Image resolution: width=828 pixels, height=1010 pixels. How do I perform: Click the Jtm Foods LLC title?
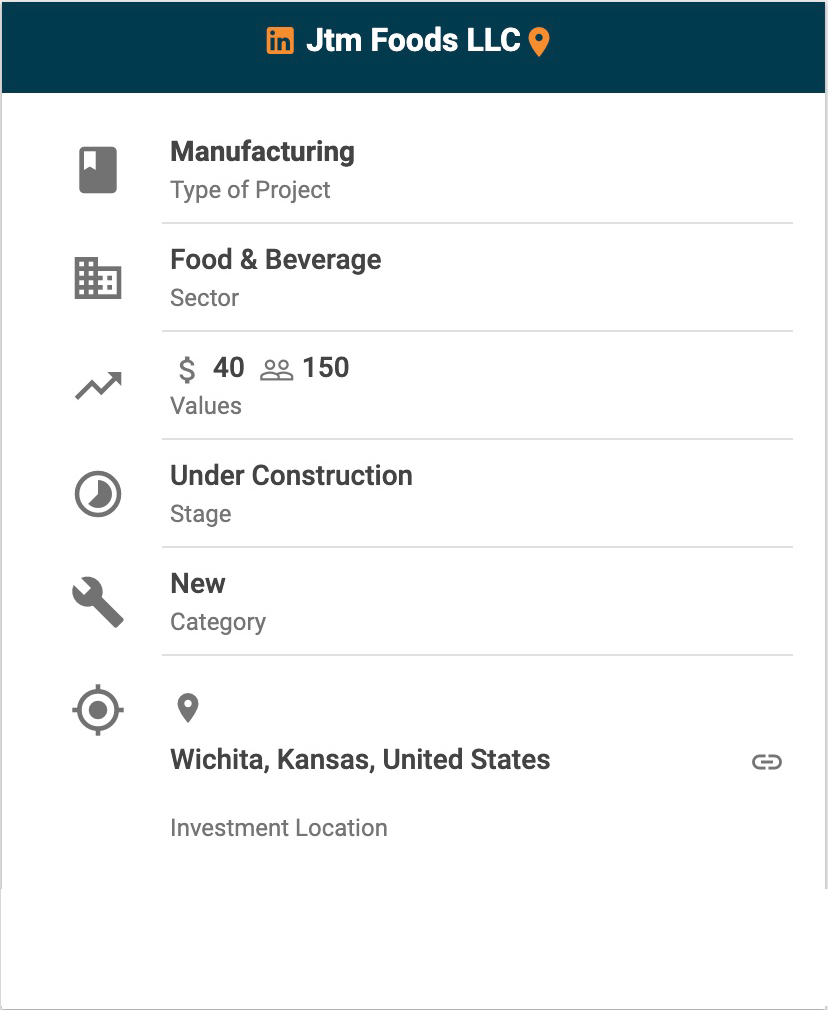(x=413, y=40)
